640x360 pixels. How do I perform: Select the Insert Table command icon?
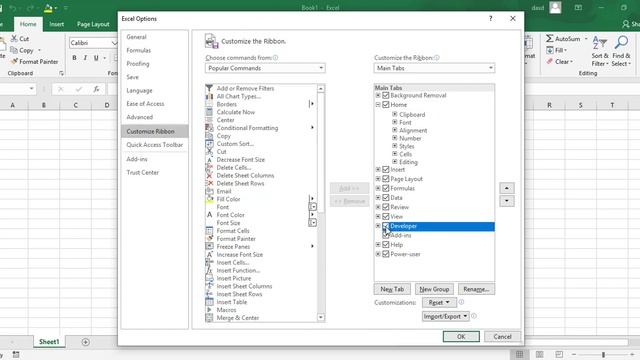click(x=209, y=302)
